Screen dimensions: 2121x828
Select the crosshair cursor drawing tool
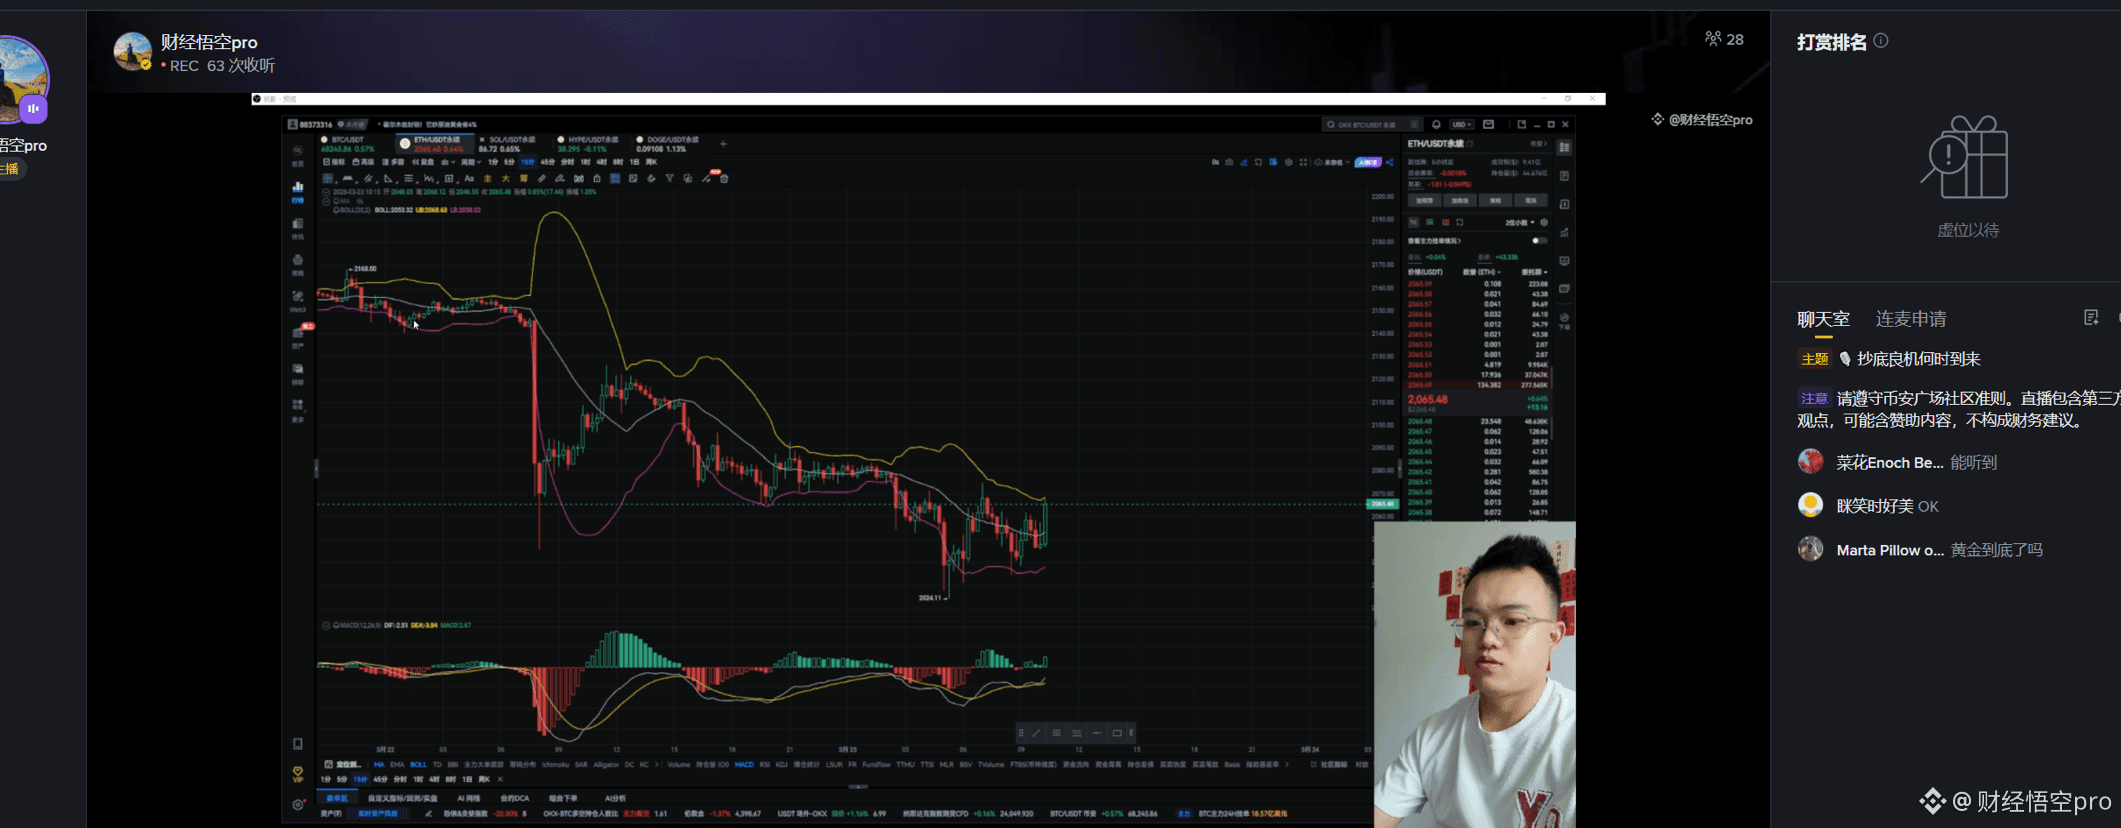(327, 178)
